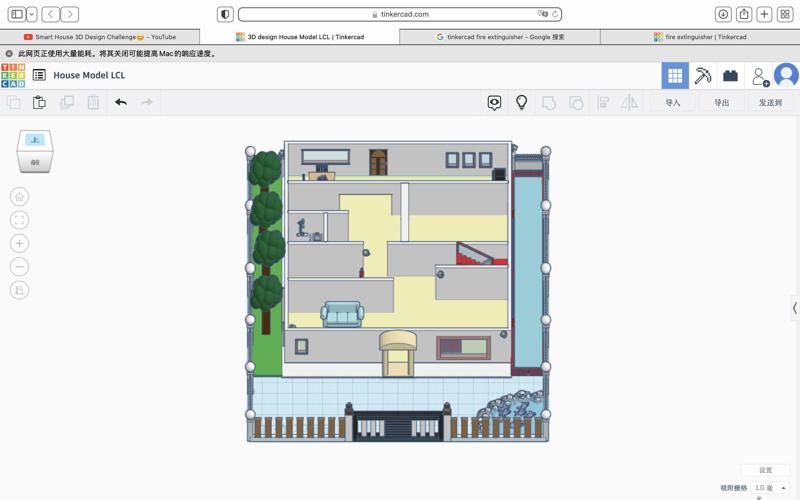Open the profile avatar menu
Screen dimensions: 800x500
[786, 76]
